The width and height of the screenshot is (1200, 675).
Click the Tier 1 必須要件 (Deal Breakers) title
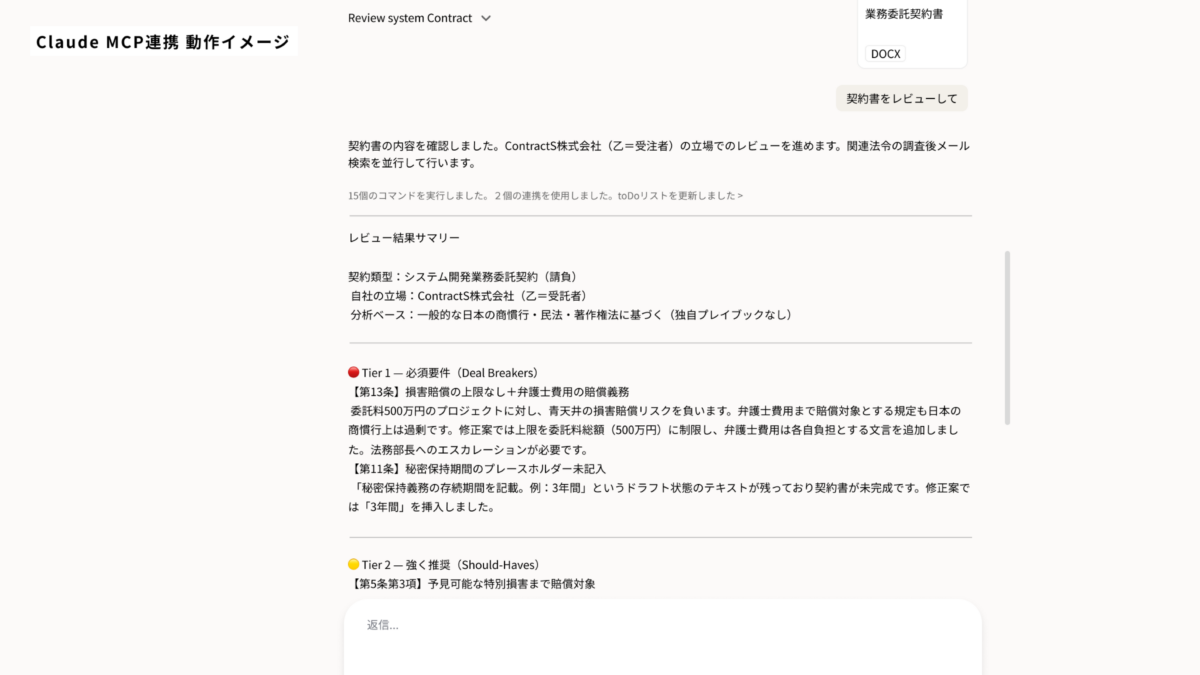point(450,372)
